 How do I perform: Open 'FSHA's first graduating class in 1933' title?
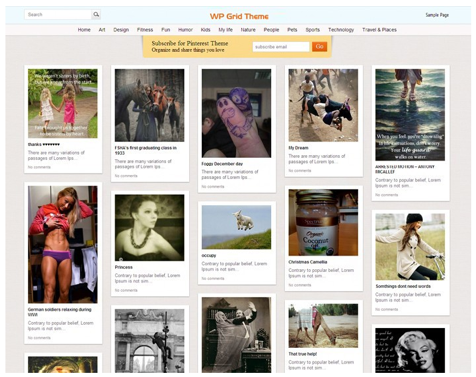146,150
